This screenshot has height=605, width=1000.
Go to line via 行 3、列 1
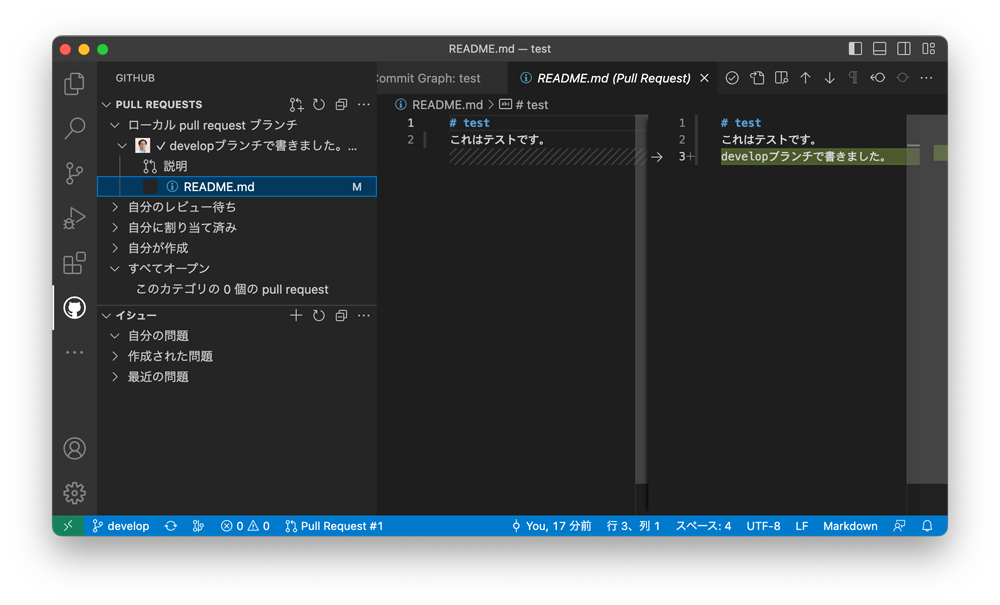tap(633, 526)
